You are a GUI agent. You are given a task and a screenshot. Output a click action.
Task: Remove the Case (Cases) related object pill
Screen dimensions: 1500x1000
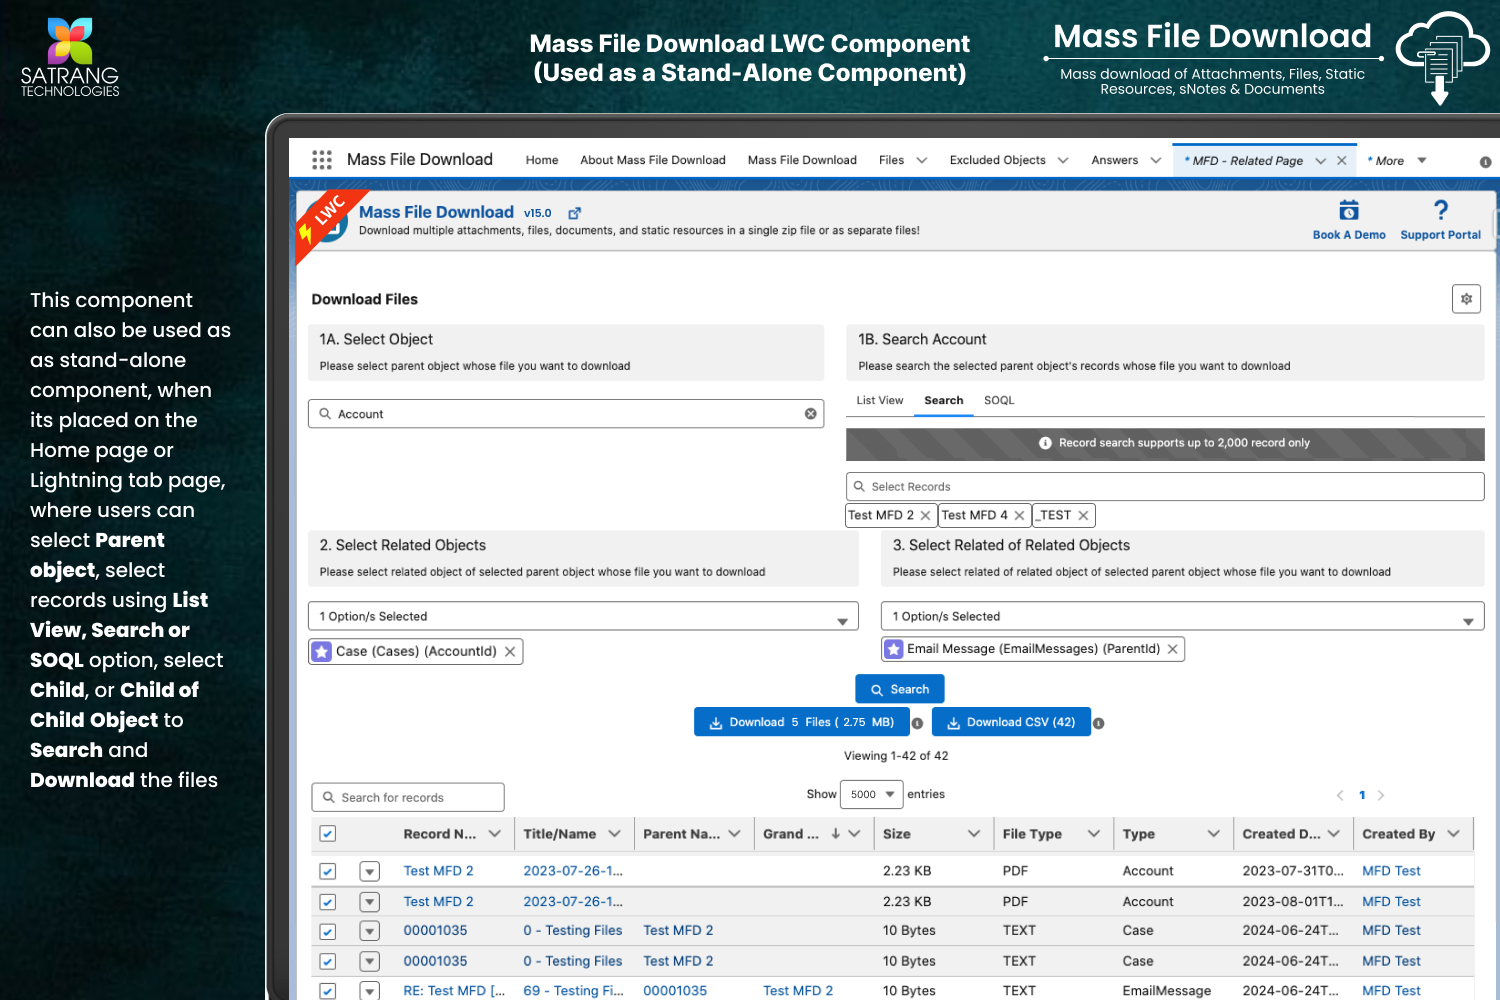click(x=510, y=652)
